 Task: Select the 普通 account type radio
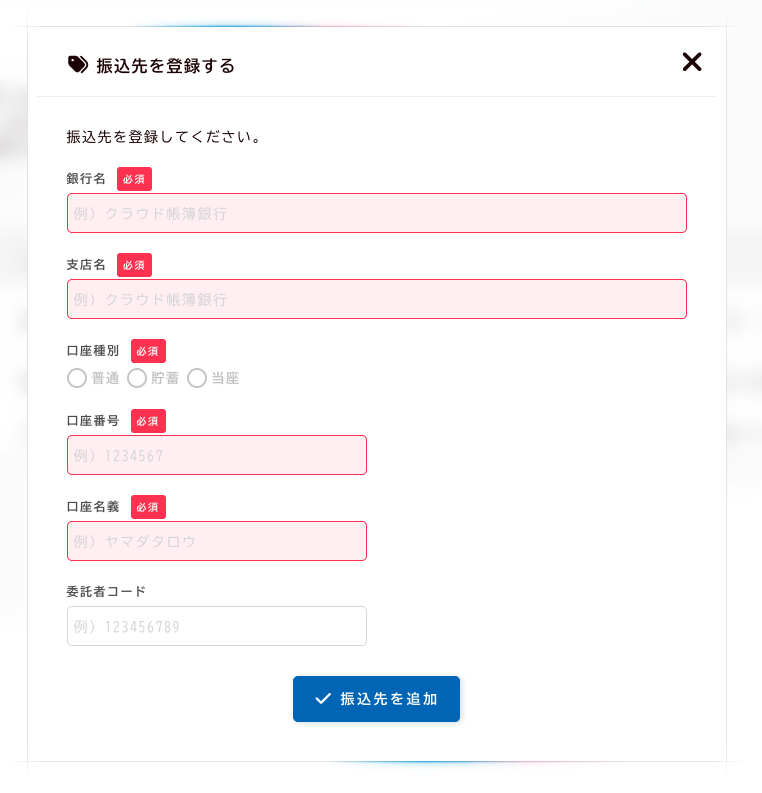[x=77, y=378]
